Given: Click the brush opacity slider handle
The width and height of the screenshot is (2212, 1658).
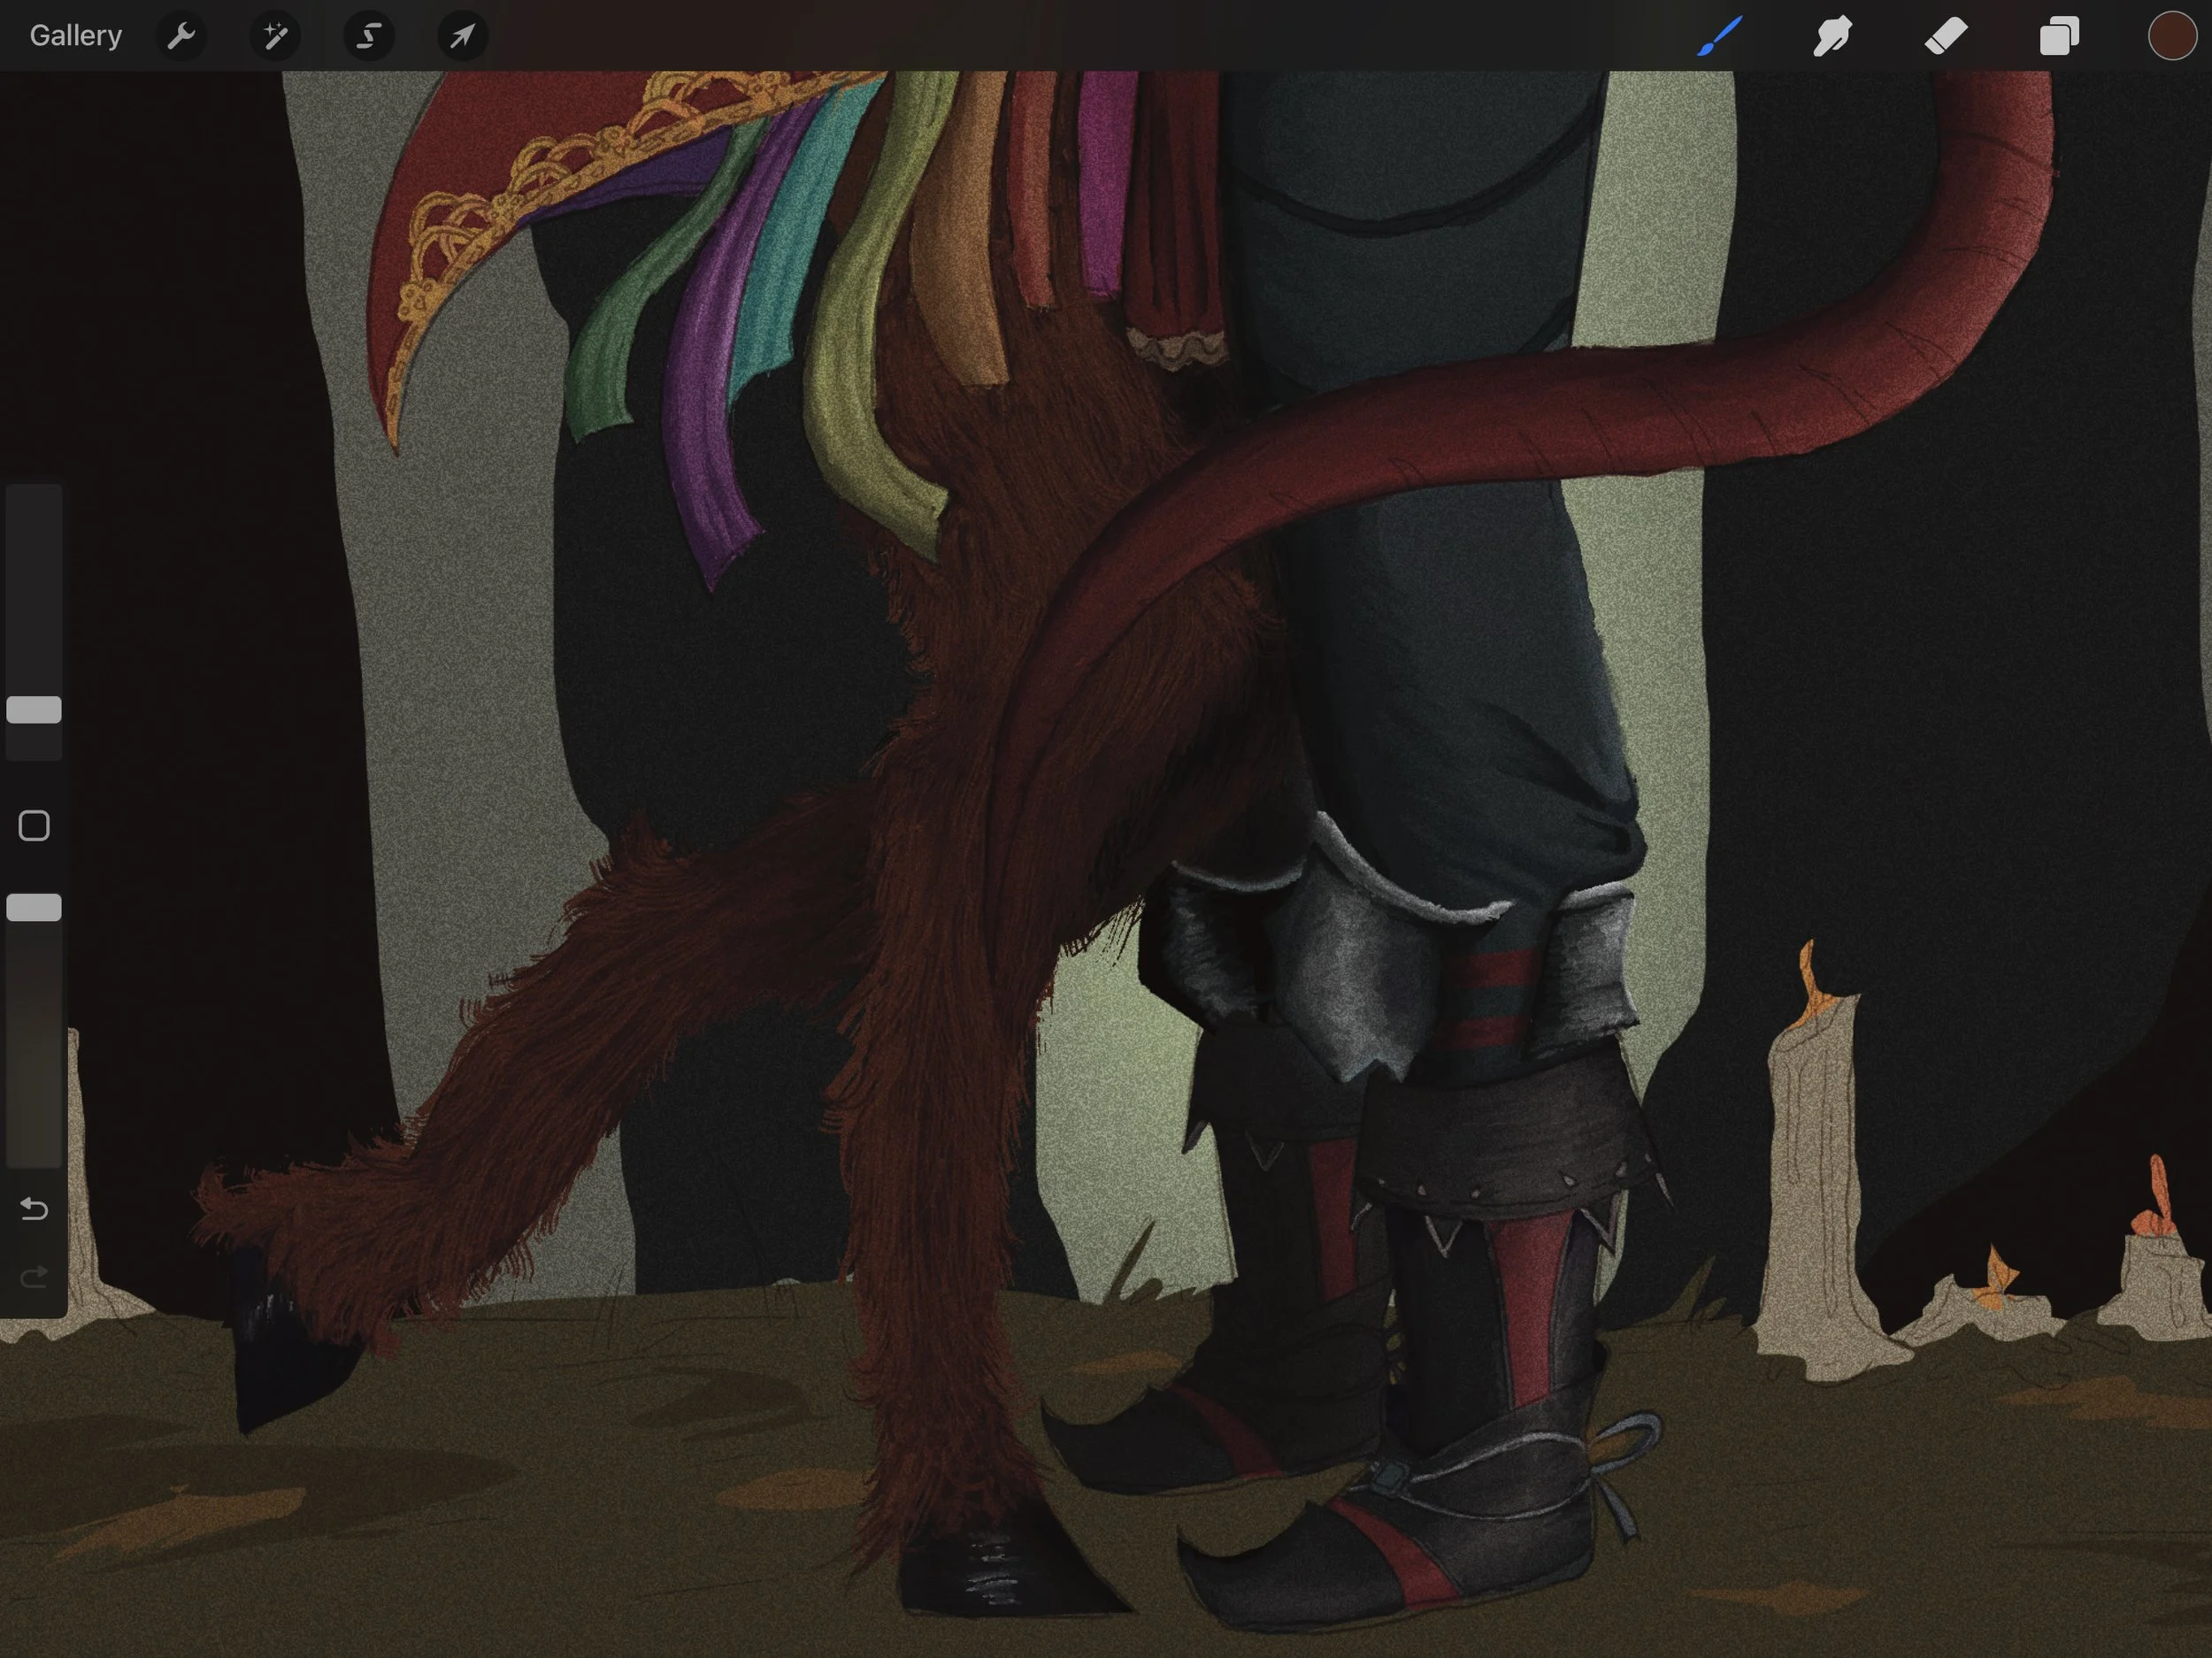Looking at the screenshot, I should pos(34,907).
